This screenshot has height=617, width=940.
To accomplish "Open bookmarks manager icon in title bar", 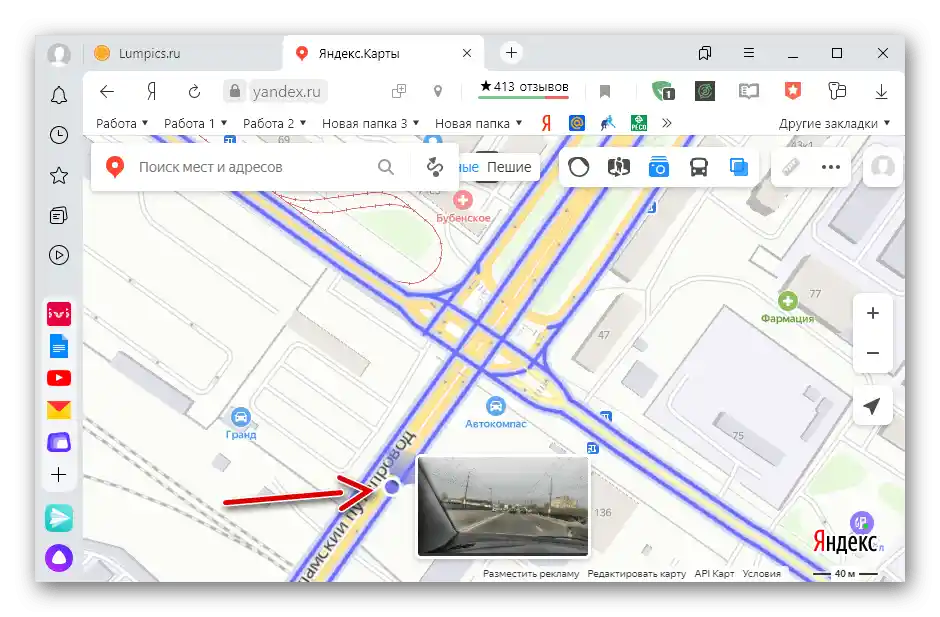I will pyautogui.click(x=705, y=53).
